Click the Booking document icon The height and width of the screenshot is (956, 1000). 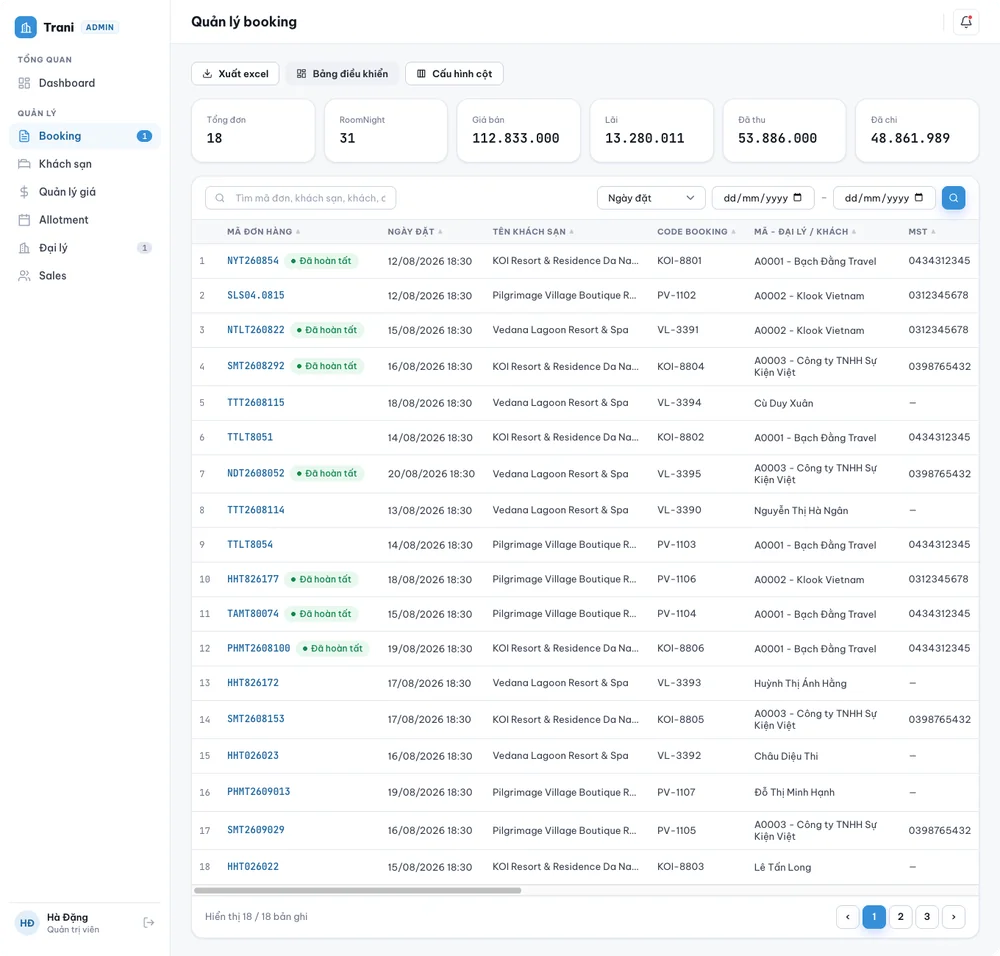tap(24, 136)
